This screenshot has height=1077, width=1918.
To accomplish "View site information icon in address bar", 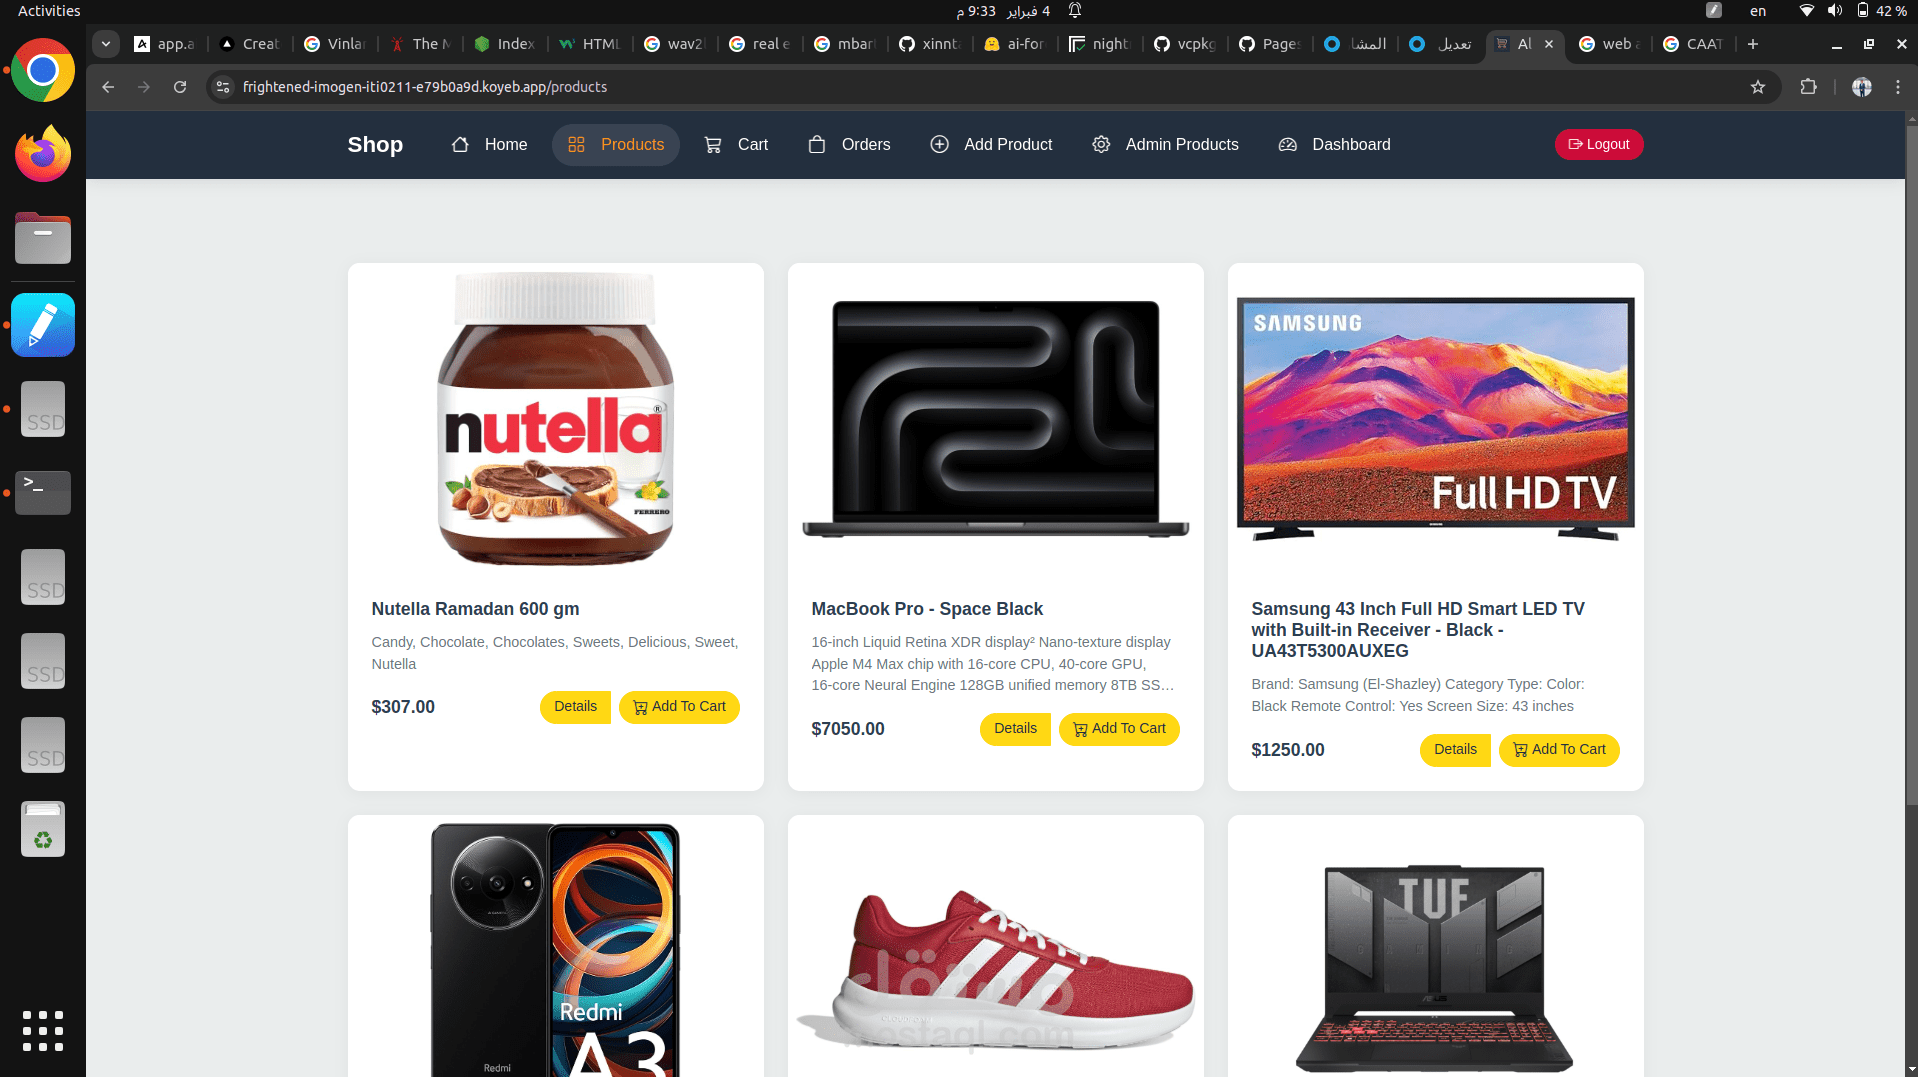I will (x=224, y=87).
